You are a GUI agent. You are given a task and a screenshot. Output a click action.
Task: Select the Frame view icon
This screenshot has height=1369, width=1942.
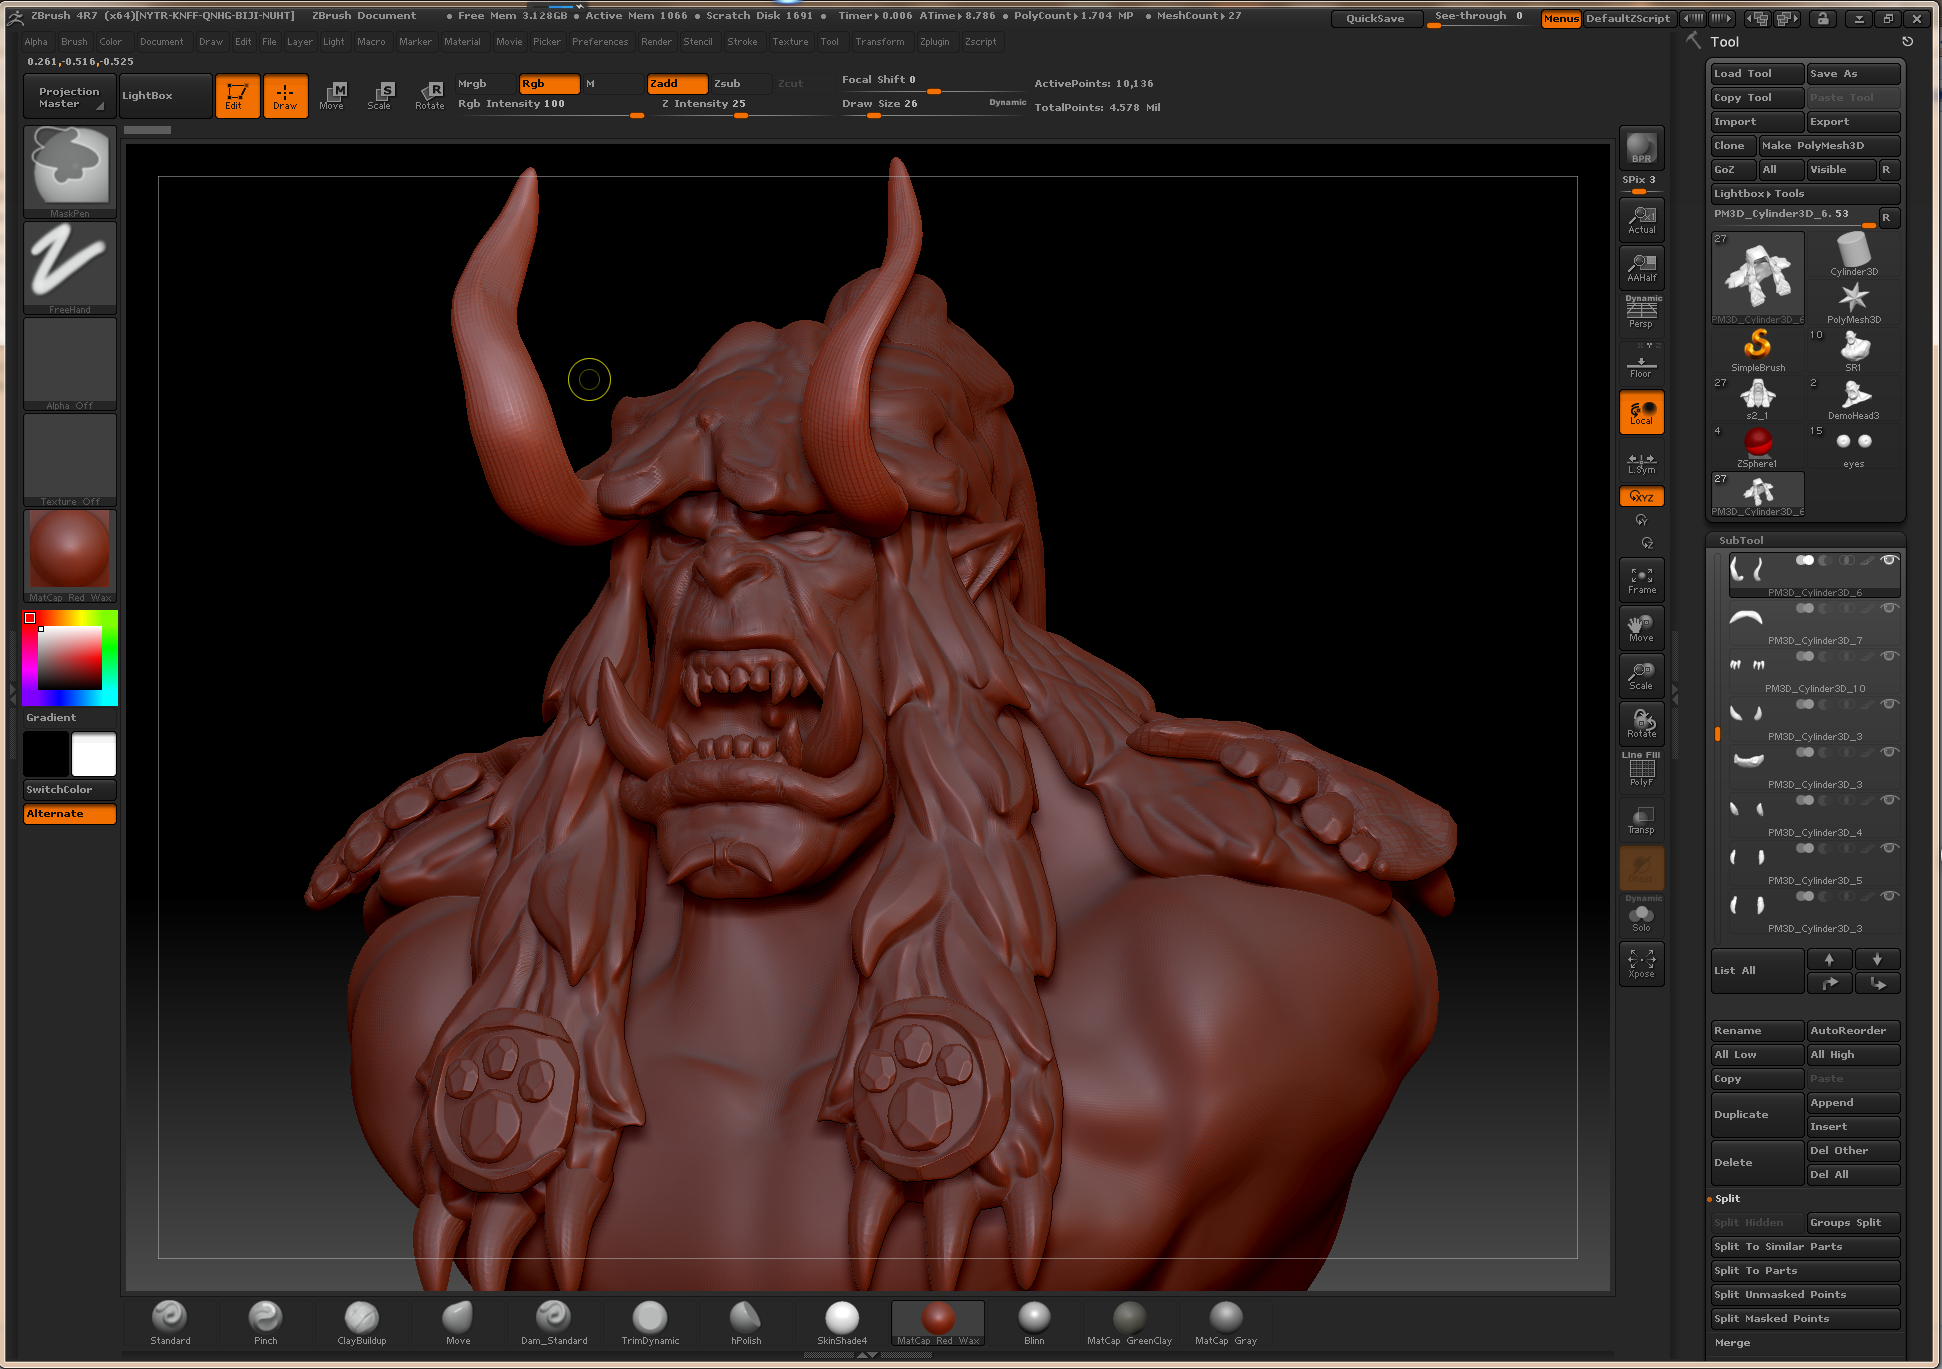click(x=1641, y=580)
